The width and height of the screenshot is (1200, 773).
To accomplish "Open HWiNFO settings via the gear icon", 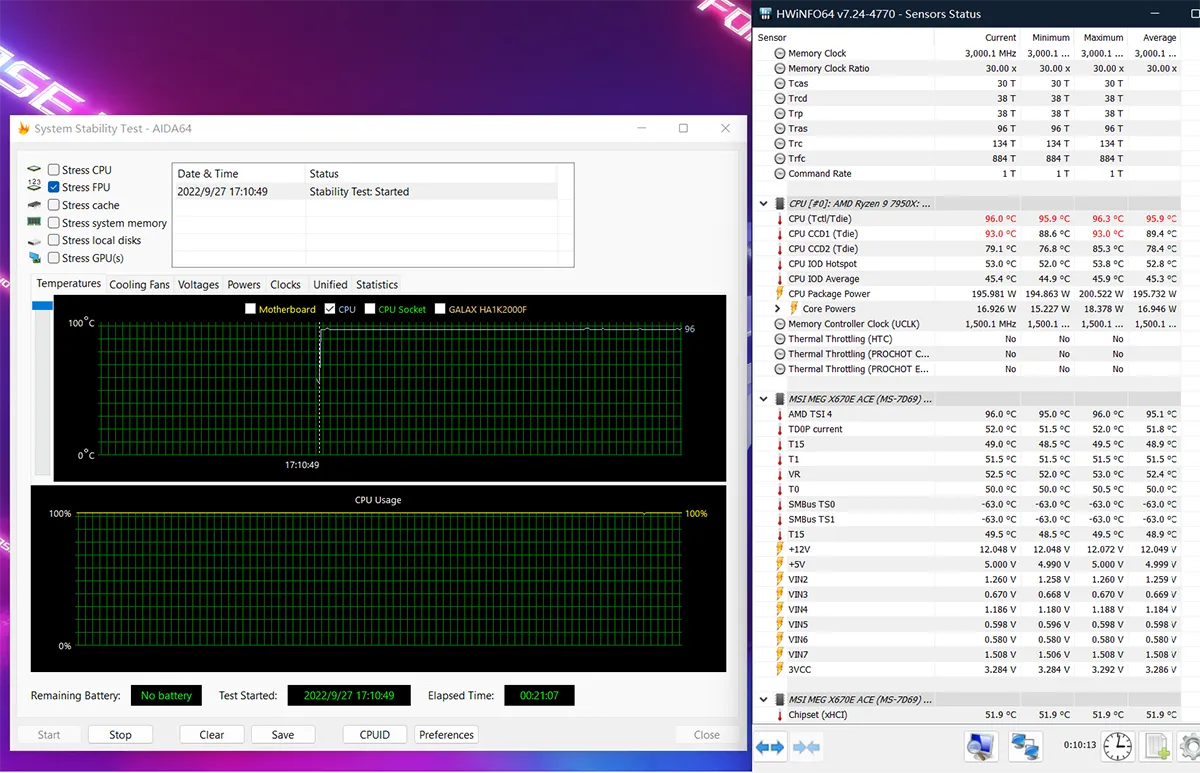I will tap(1190, 745).
